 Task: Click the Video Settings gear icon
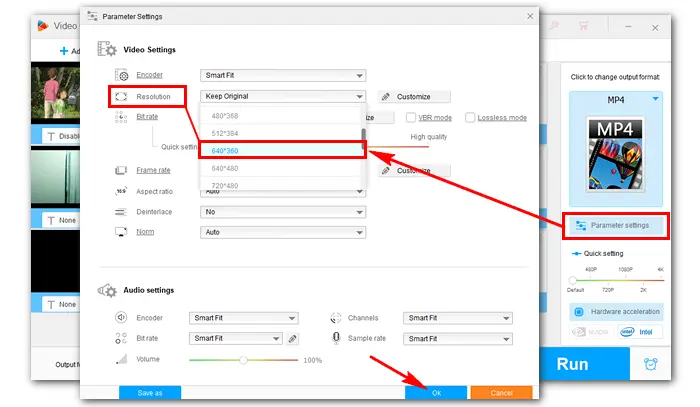(x=107, y=49)
